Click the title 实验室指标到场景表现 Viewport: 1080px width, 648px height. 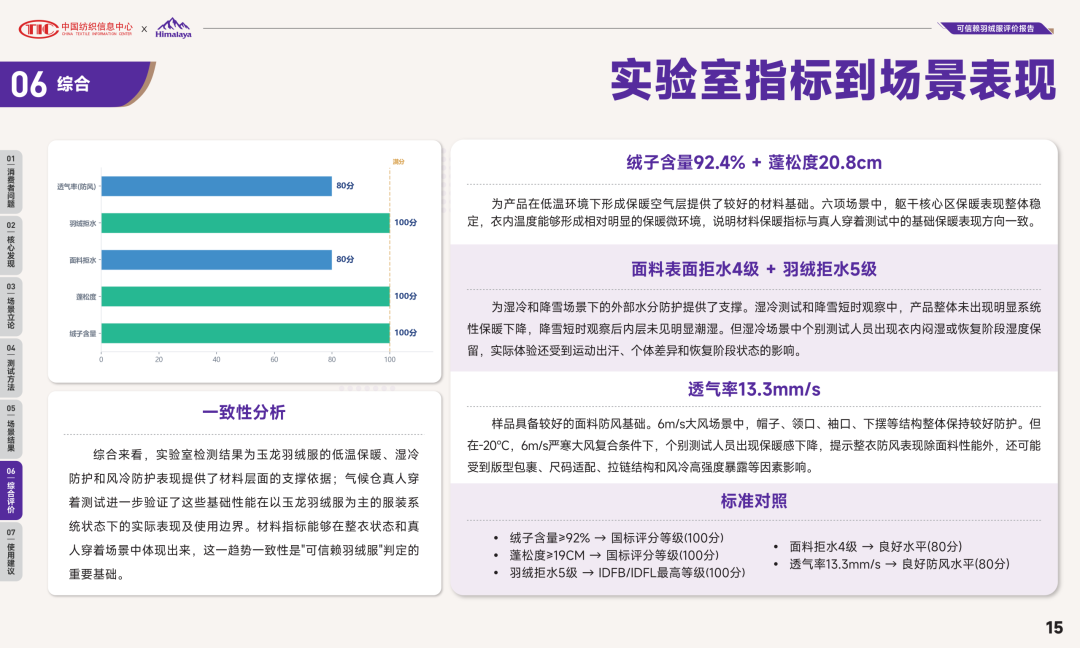(833, 81)
